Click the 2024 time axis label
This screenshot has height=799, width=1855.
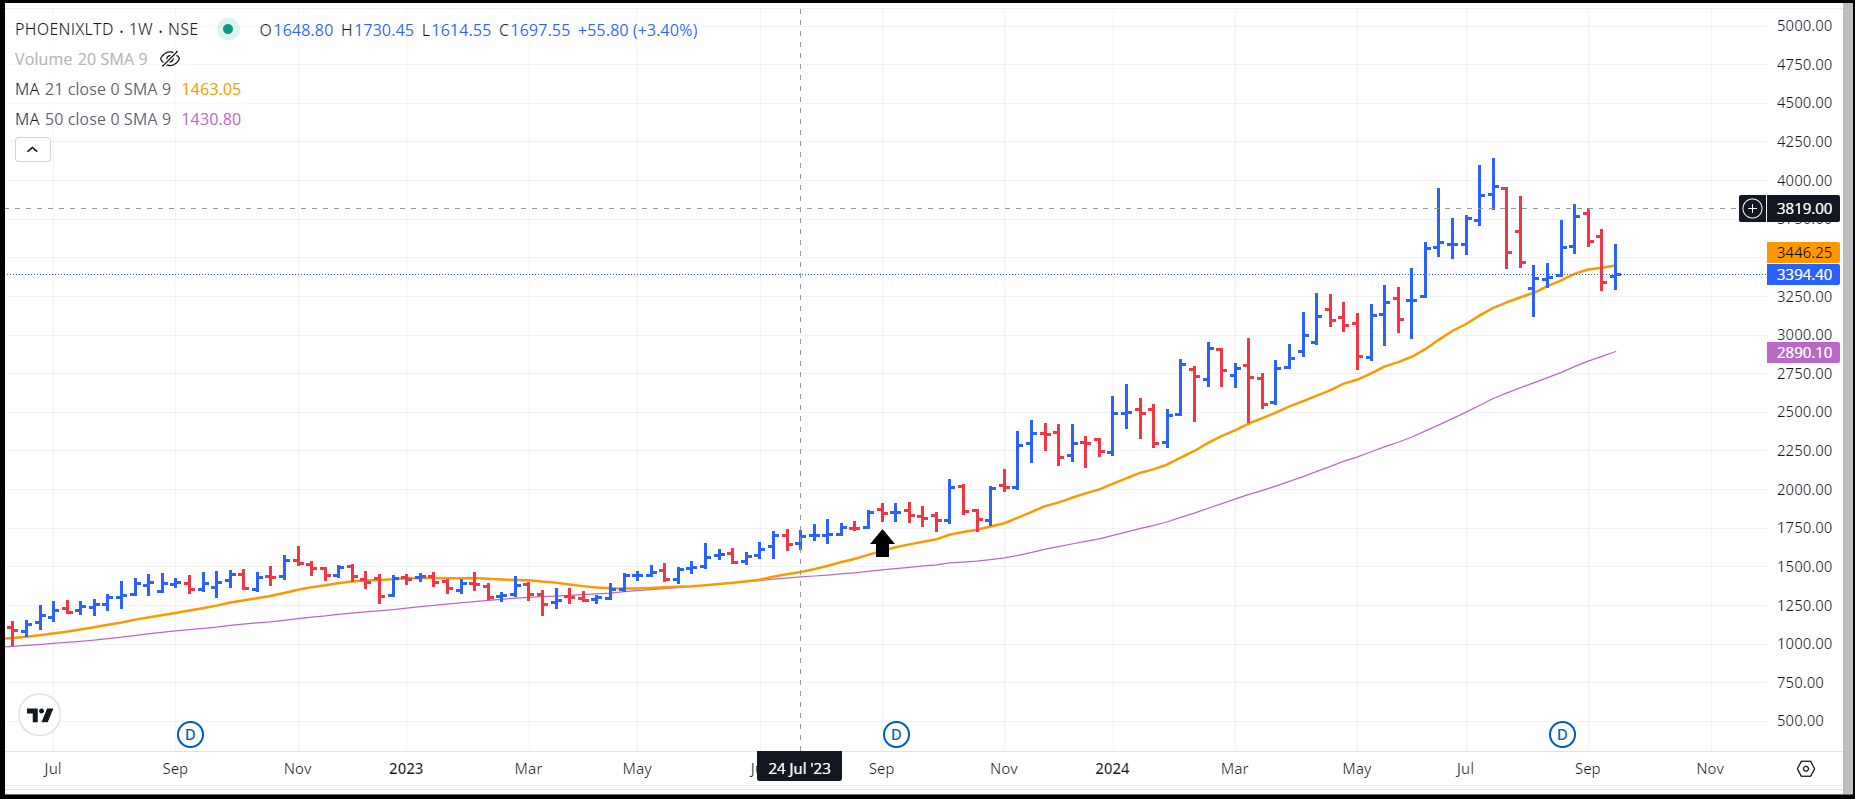[1112, 769]
